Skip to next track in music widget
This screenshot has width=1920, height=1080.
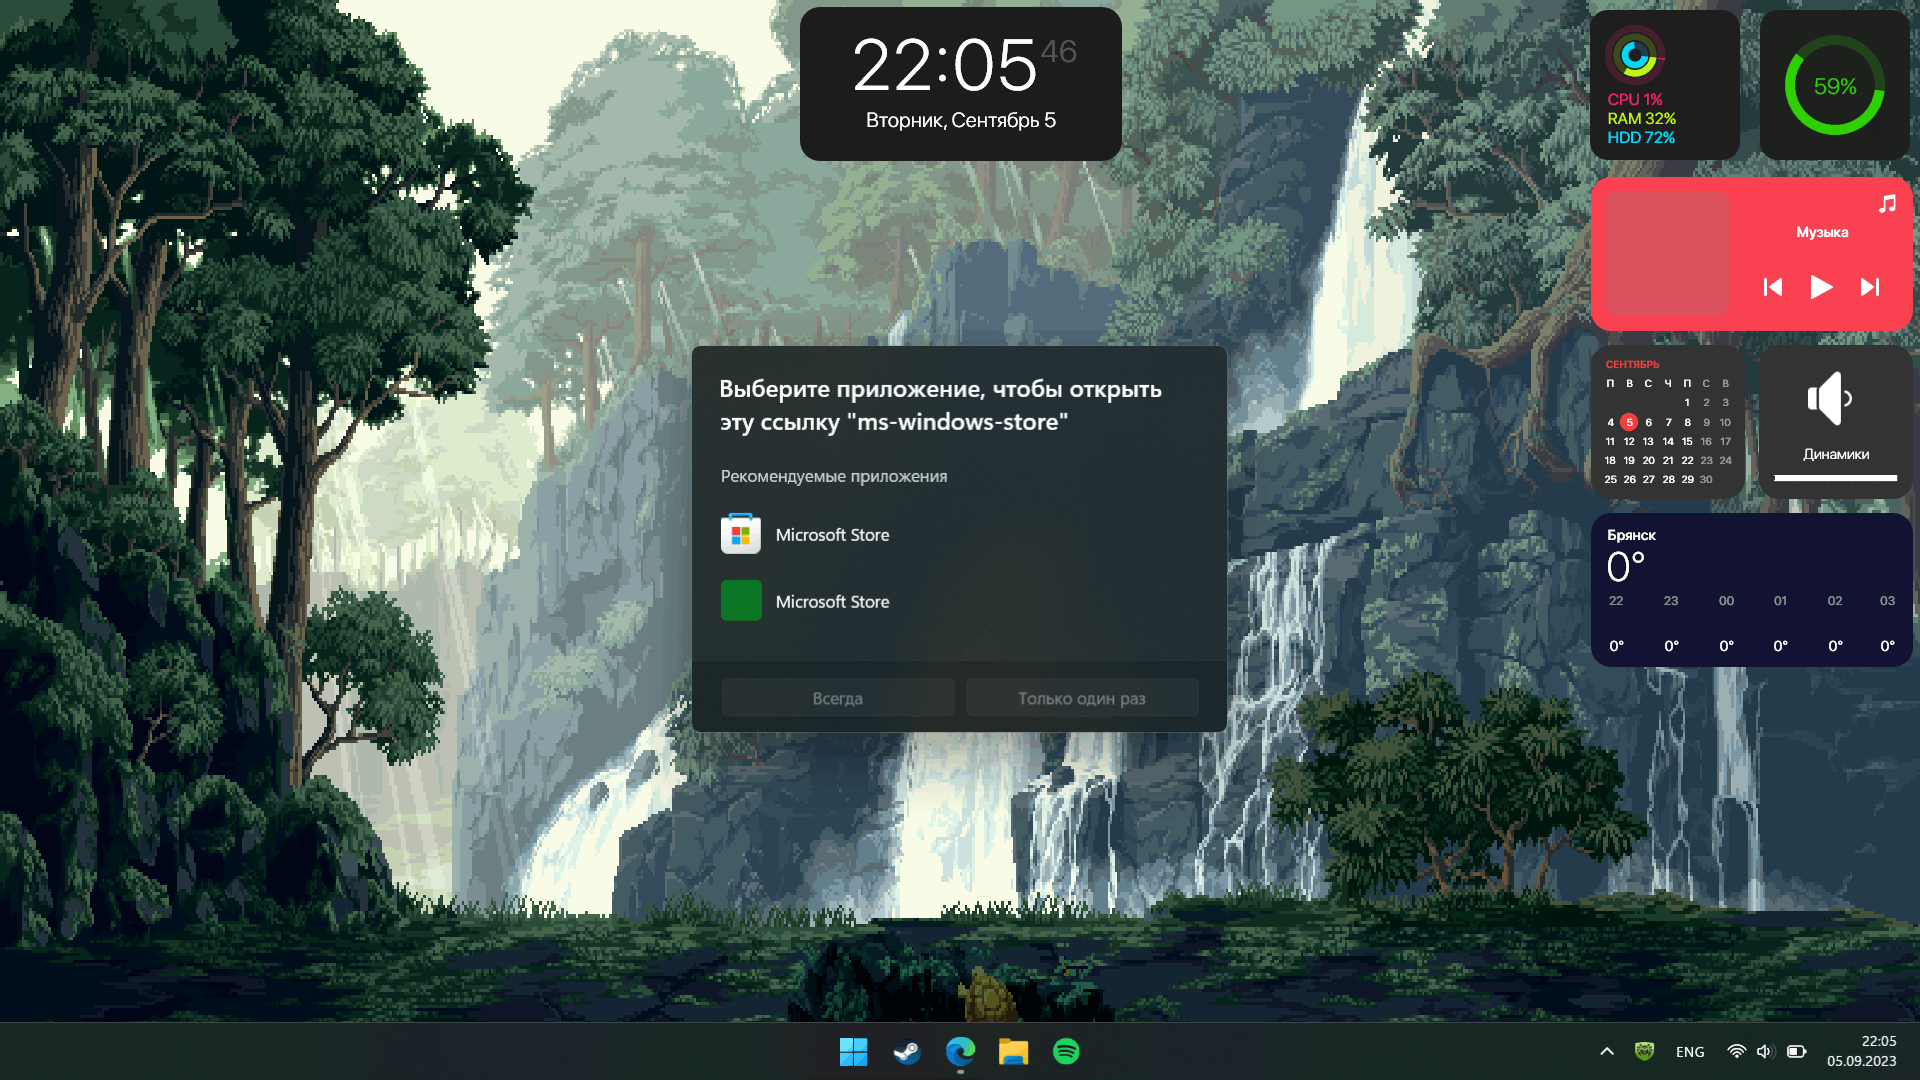click(x=1870, y=287)
